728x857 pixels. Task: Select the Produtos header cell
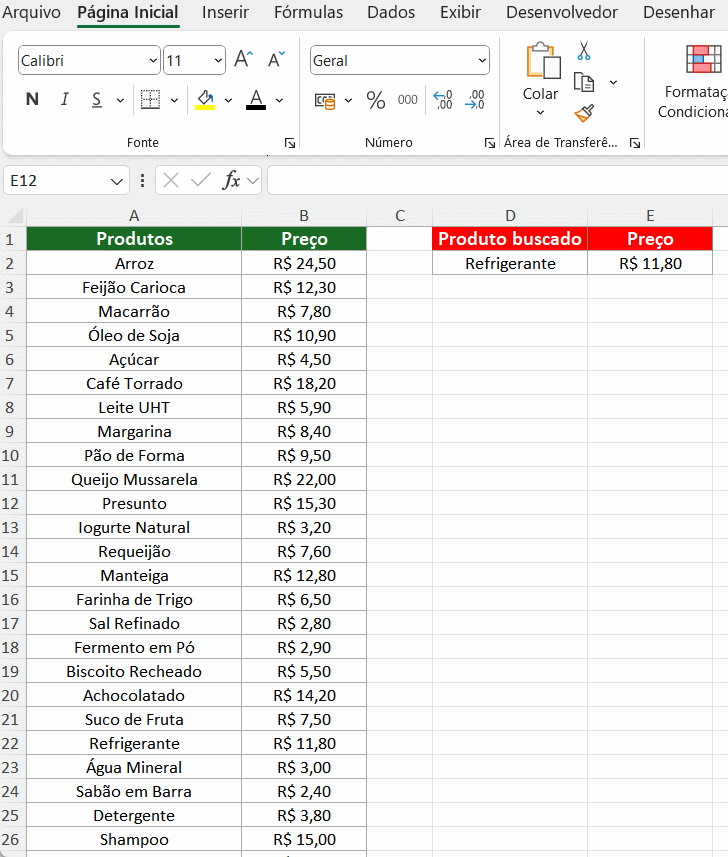[134, 239]
